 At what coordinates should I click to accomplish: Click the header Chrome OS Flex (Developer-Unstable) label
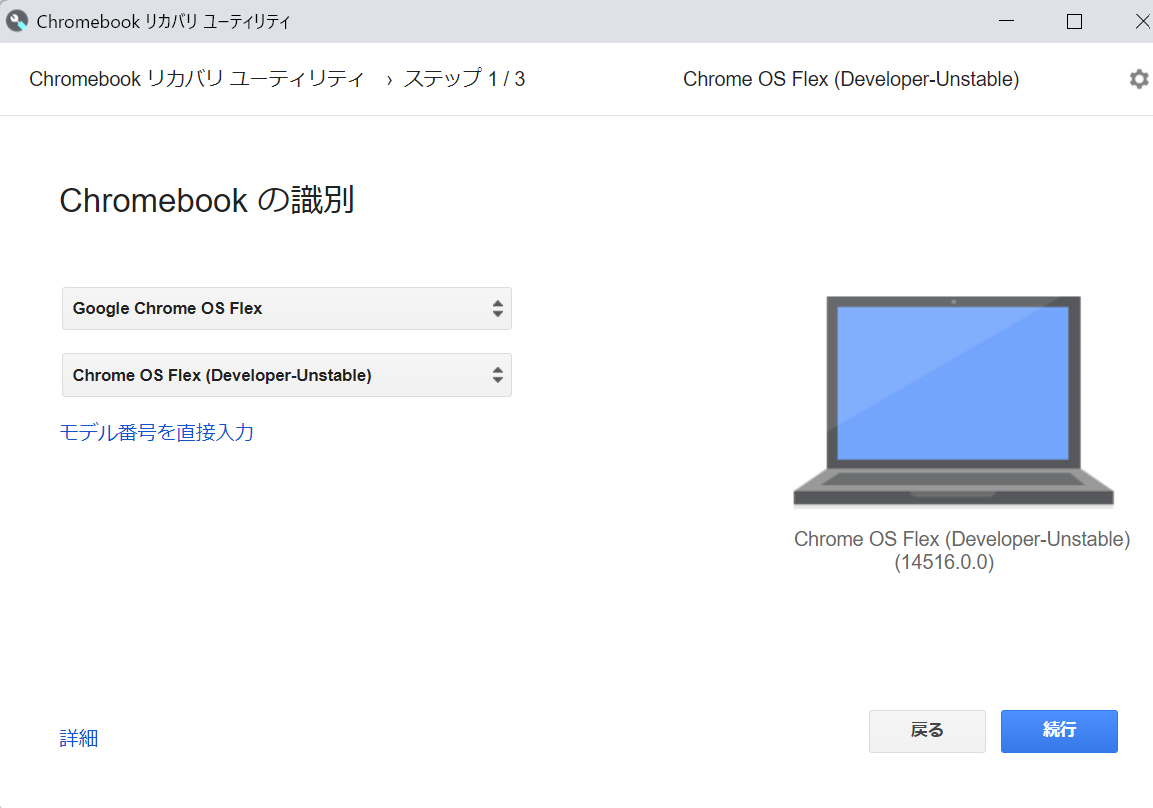851,79
